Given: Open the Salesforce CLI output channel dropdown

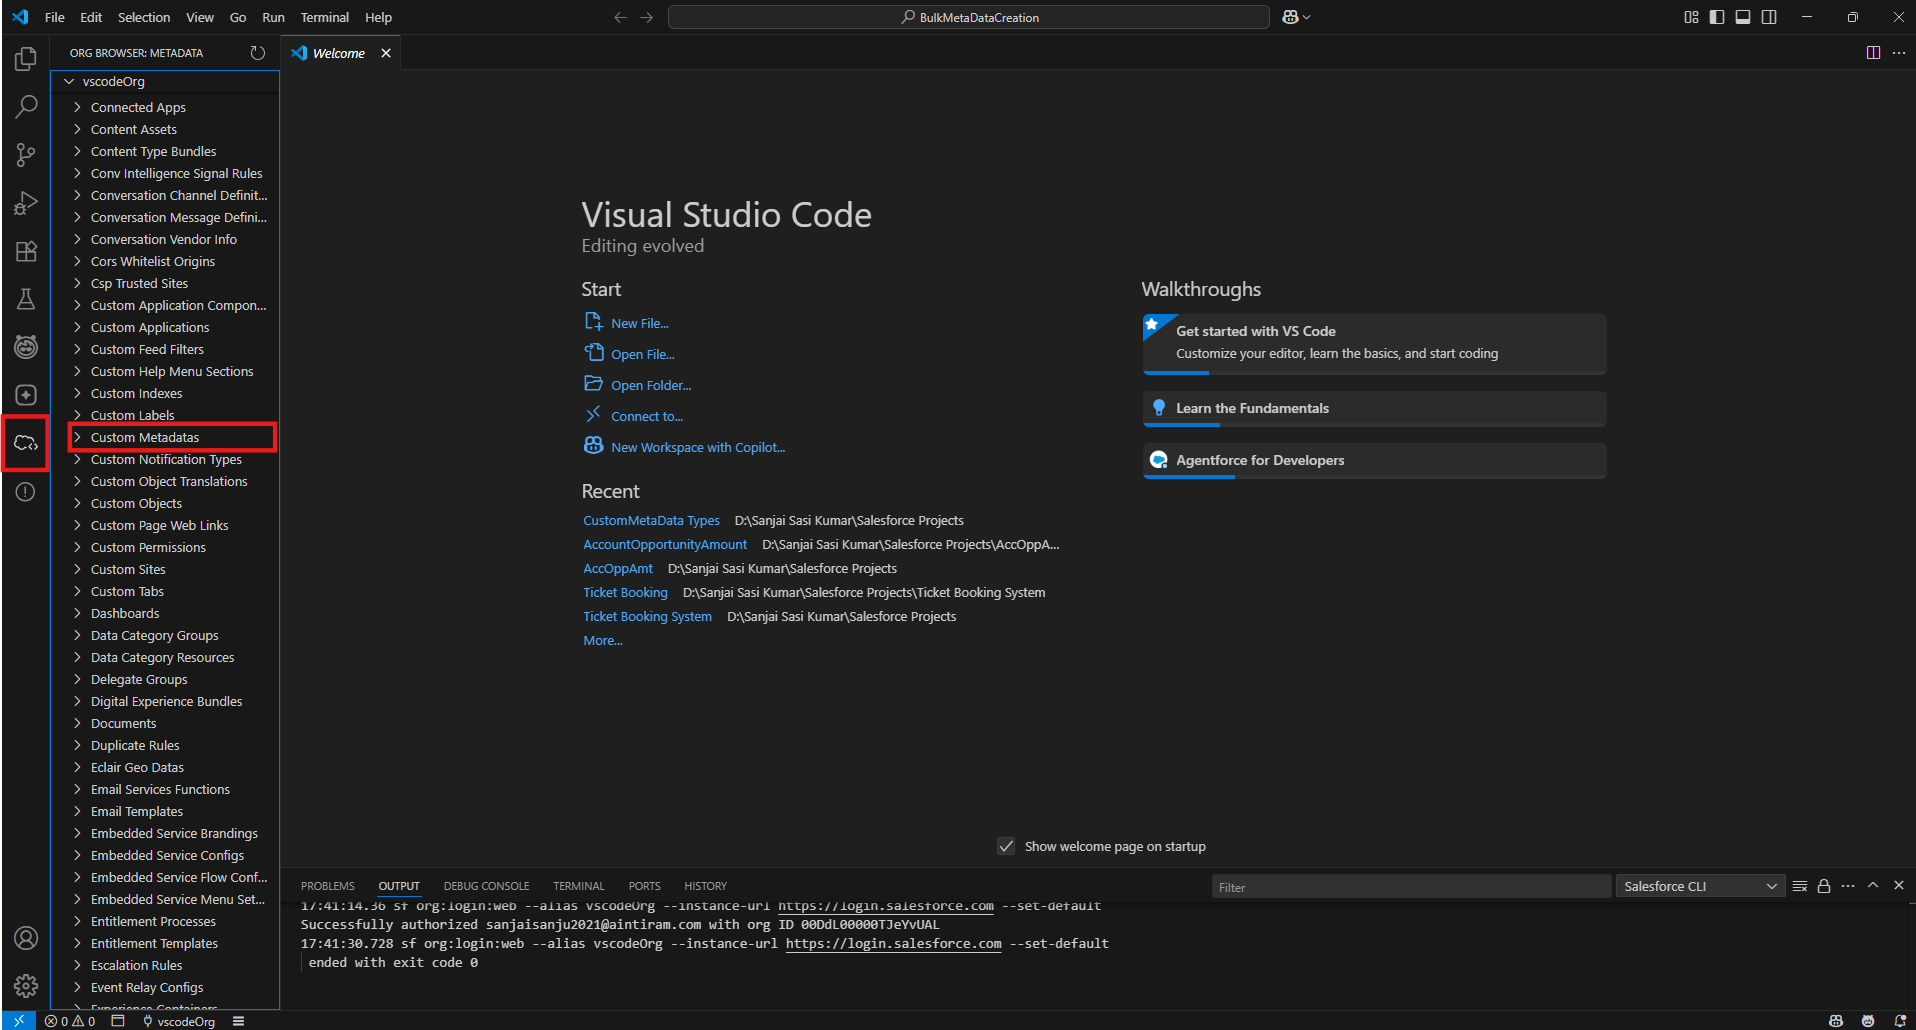Looking at the screenshot, I should click(1700, 886).
